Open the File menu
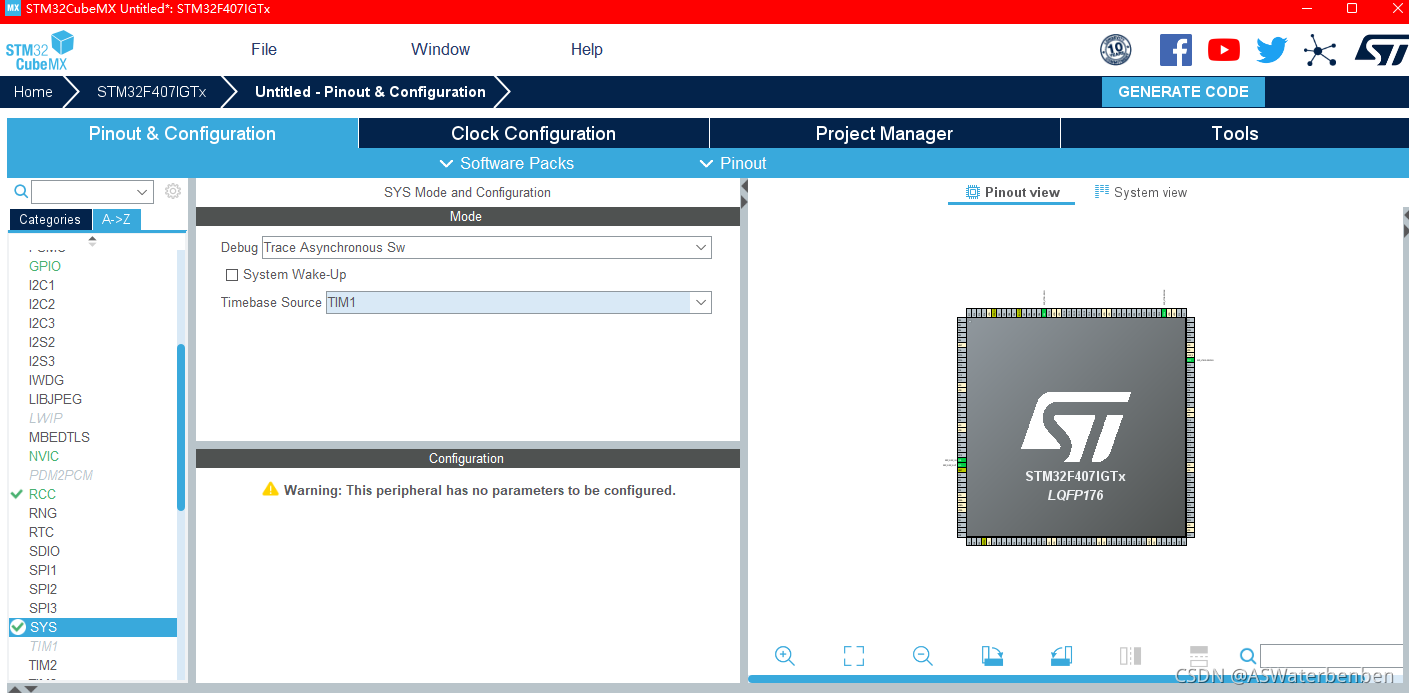The height and width of the screenshot is (694, 1409). coord(264,50)
